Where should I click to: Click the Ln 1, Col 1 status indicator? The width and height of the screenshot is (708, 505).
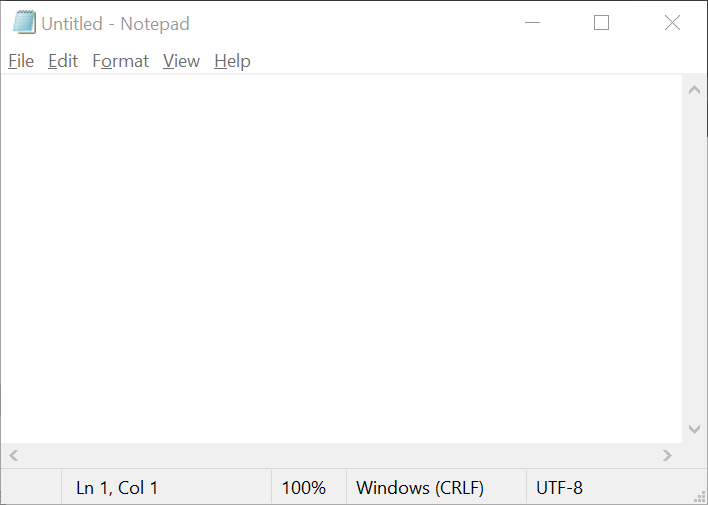point(117,488)
